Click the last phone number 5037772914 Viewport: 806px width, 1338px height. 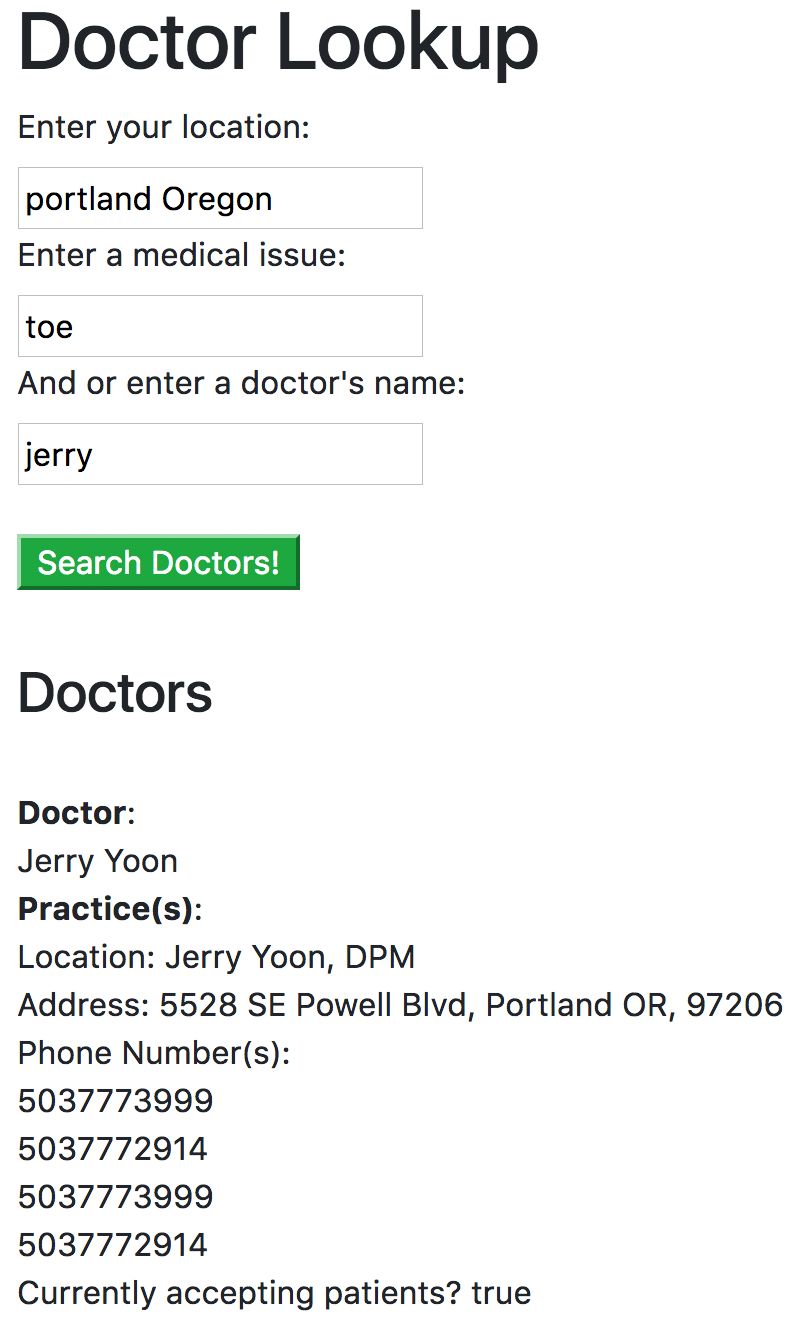pyautogui.click(x=112, y=1244)
